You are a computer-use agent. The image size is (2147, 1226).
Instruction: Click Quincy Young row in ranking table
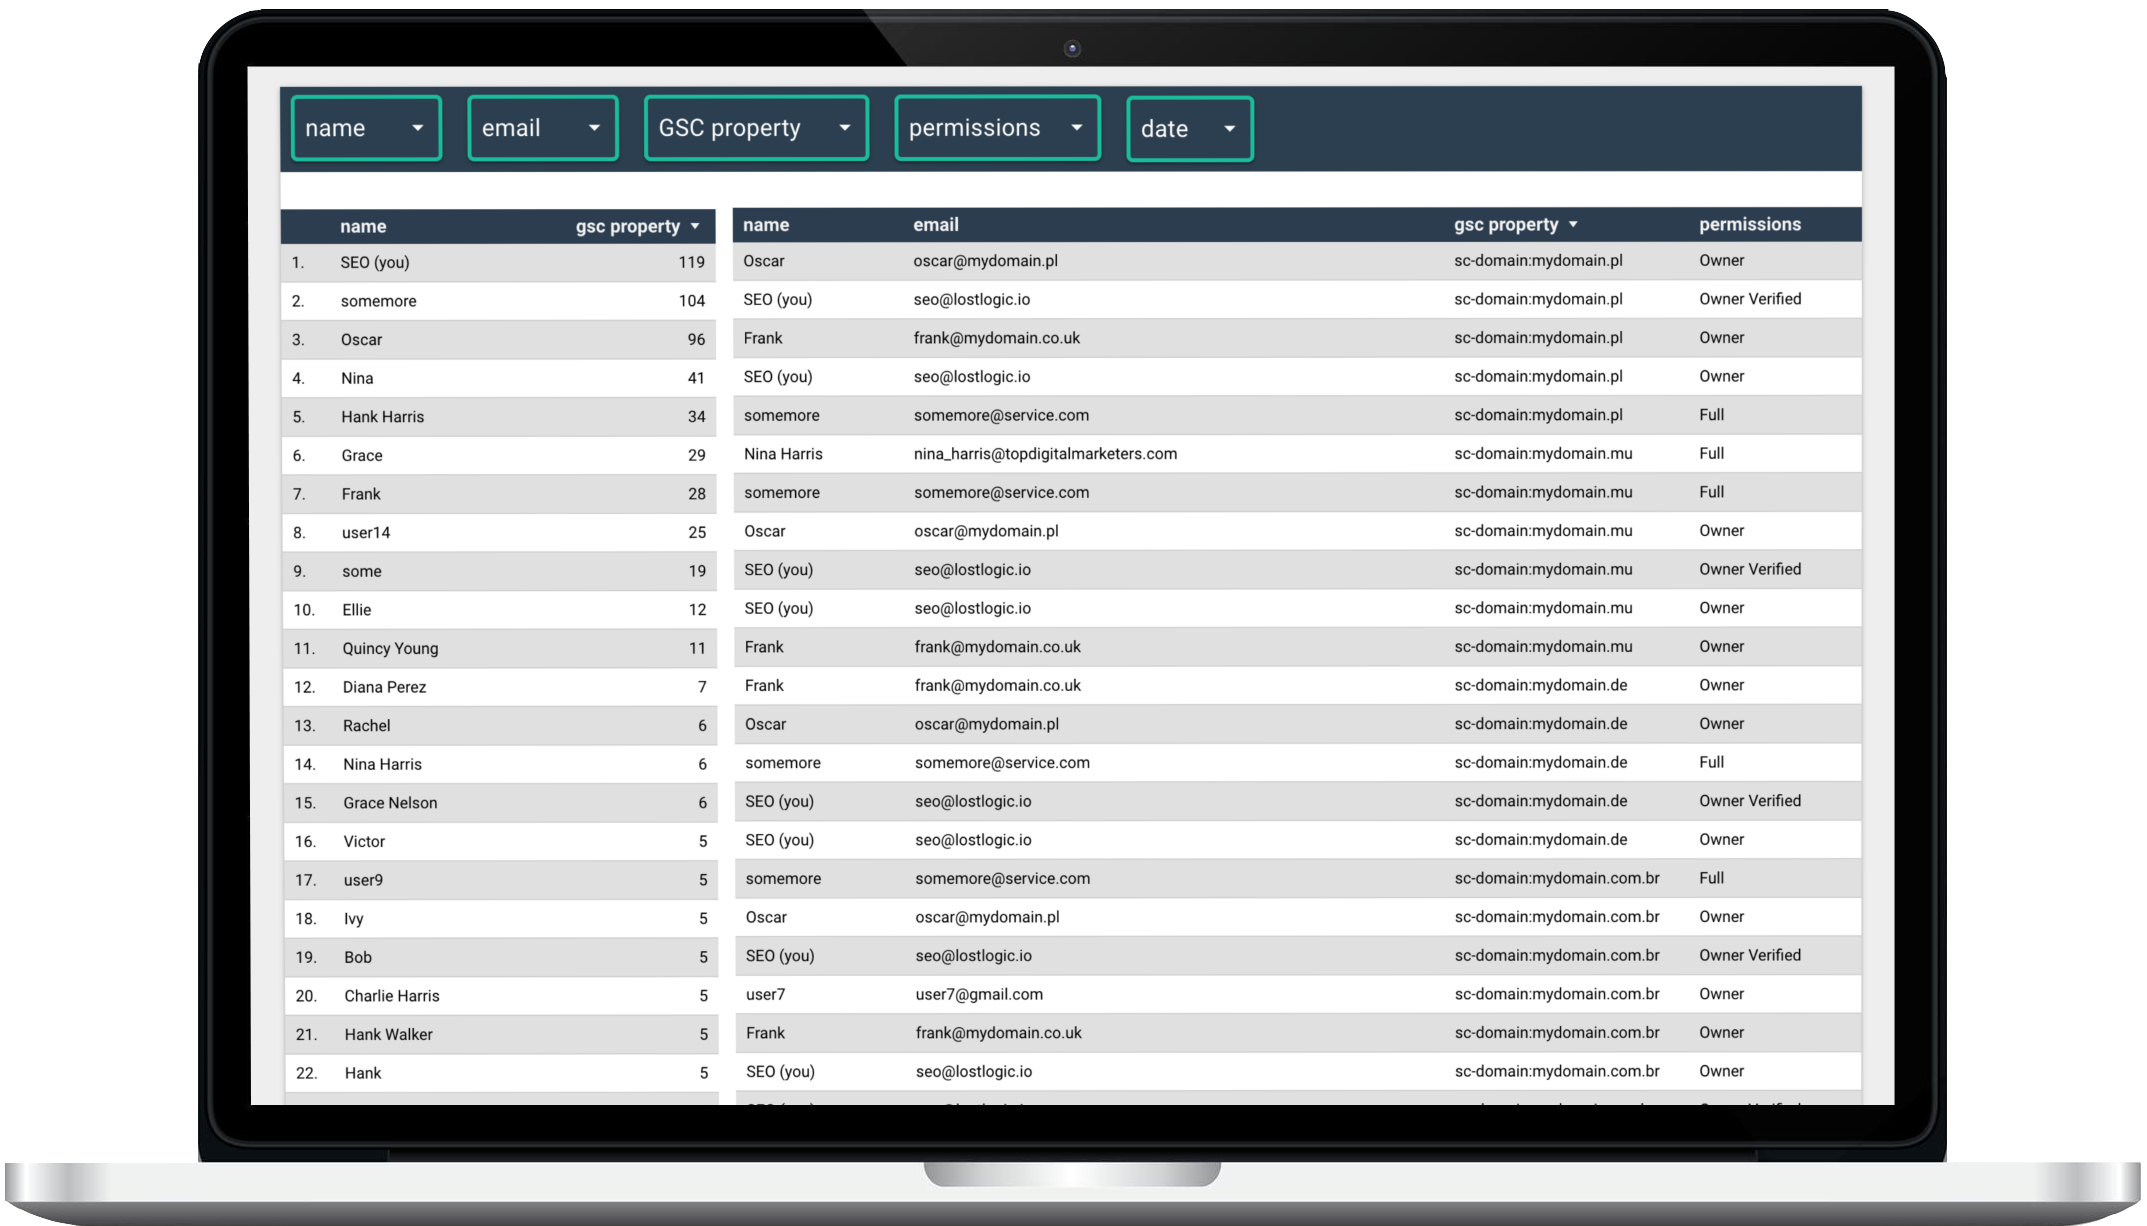click(498, 649)
